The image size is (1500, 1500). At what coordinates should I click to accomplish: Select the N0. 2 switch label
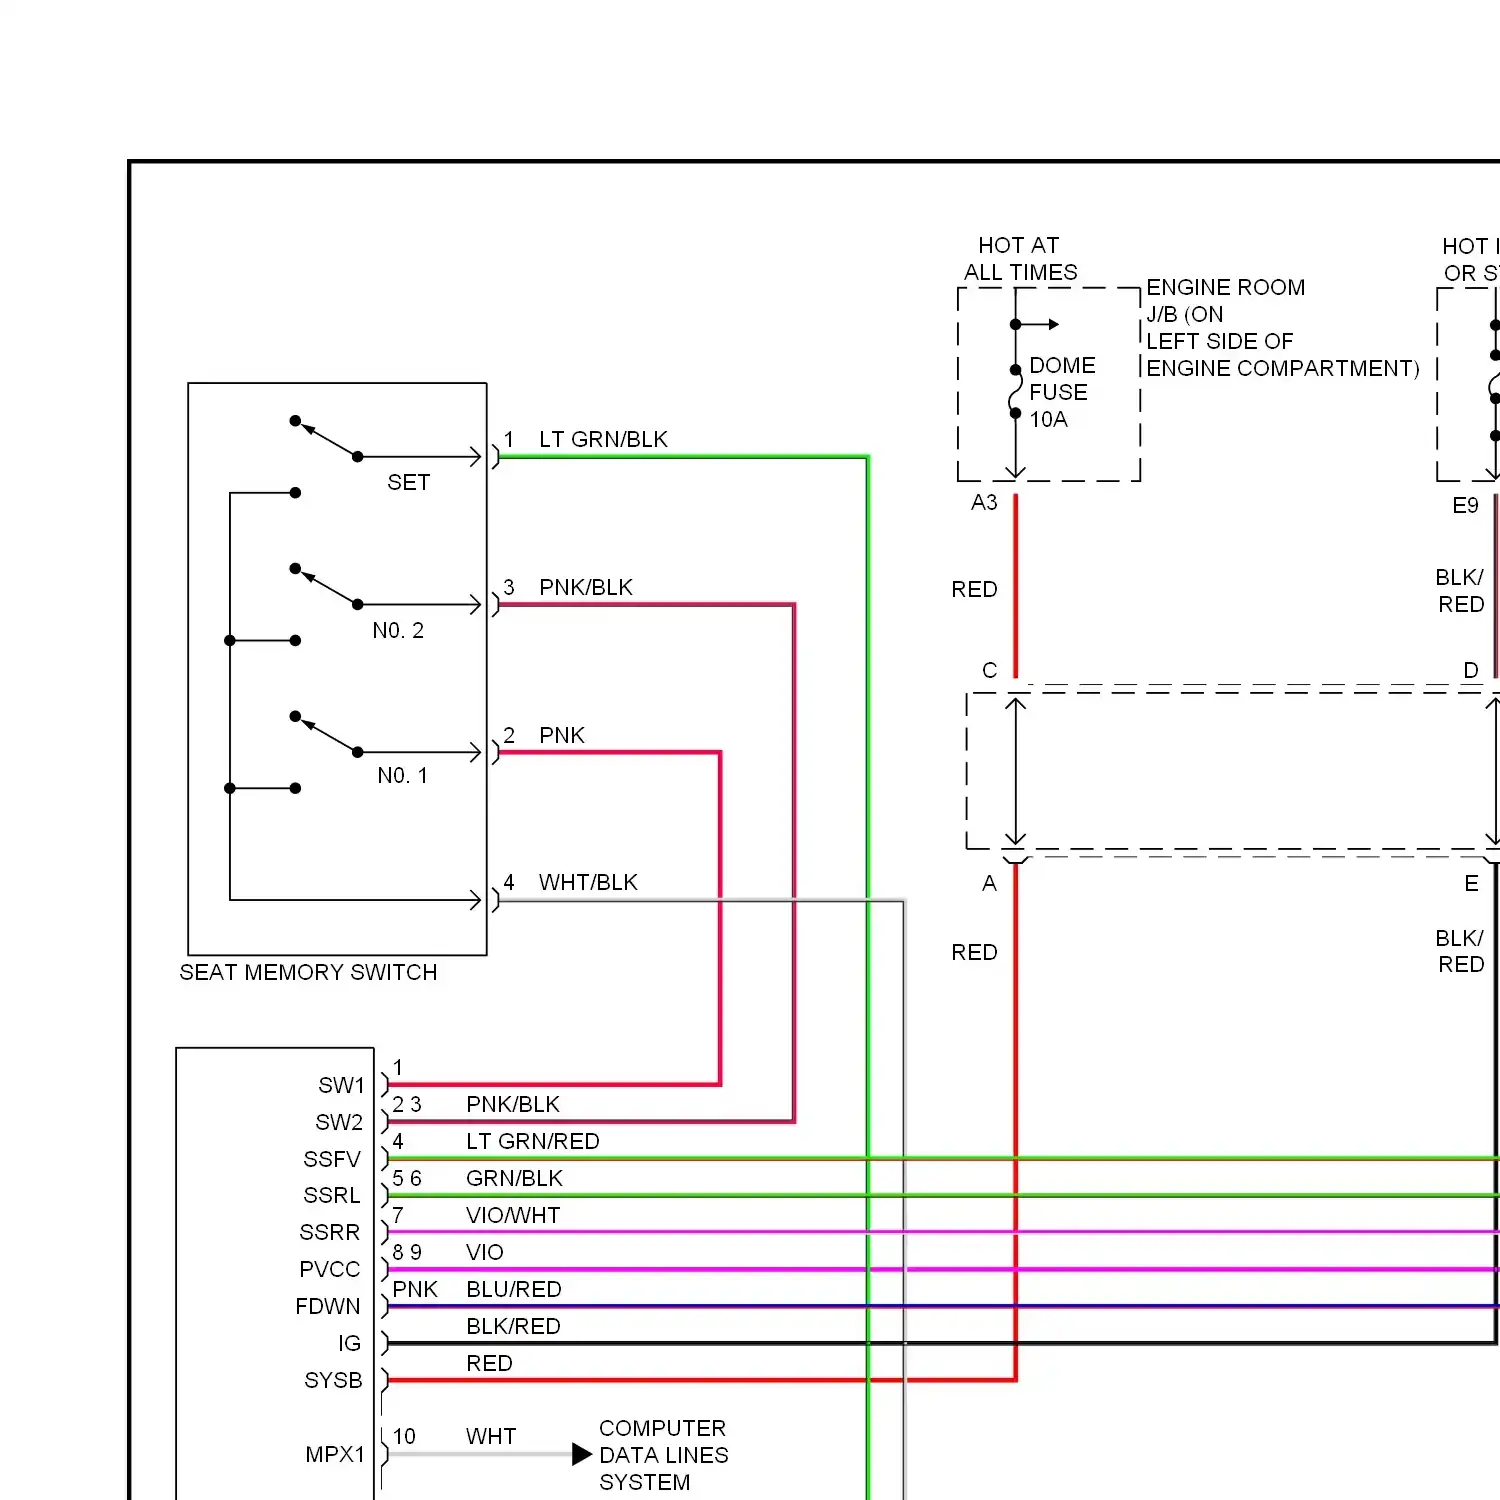click(398, 630)
